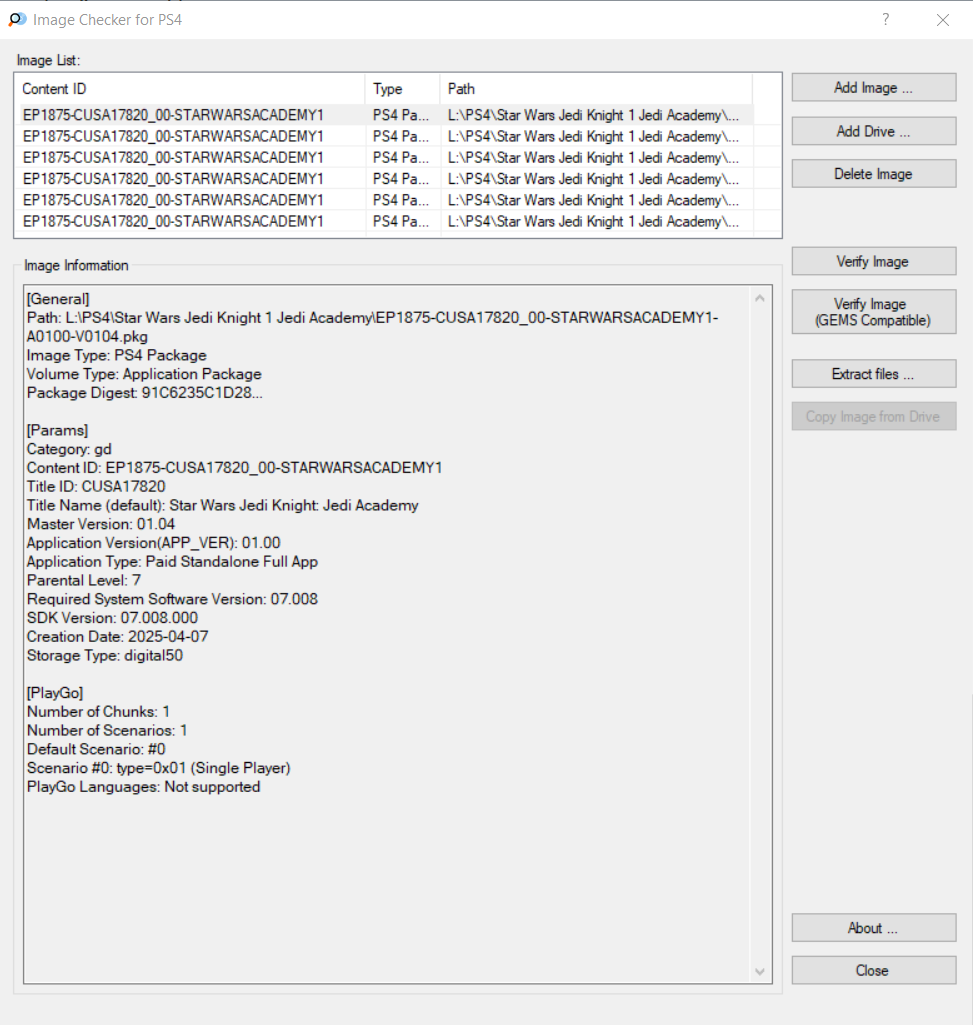Click the 'Number of Scenarios: 1' line

point(107,731)
